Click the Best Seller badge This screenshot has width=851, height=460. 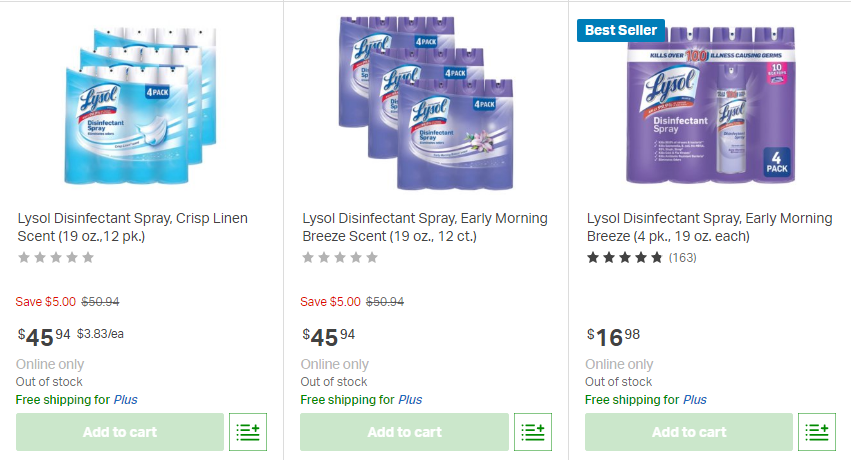[x=621, y=30]
